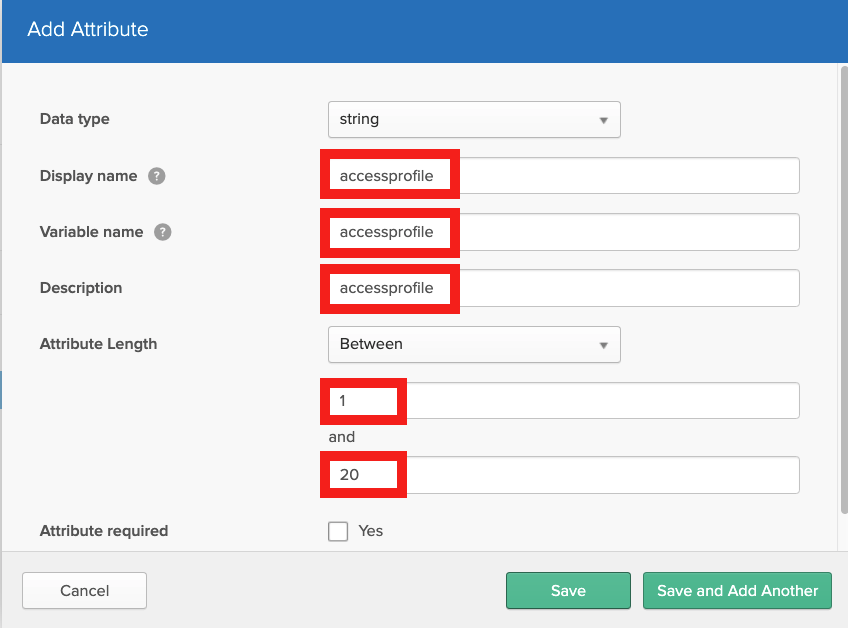Click Save and Add Another
The height and width of the screenshot is (628, 848).
[x=737, y=590]
